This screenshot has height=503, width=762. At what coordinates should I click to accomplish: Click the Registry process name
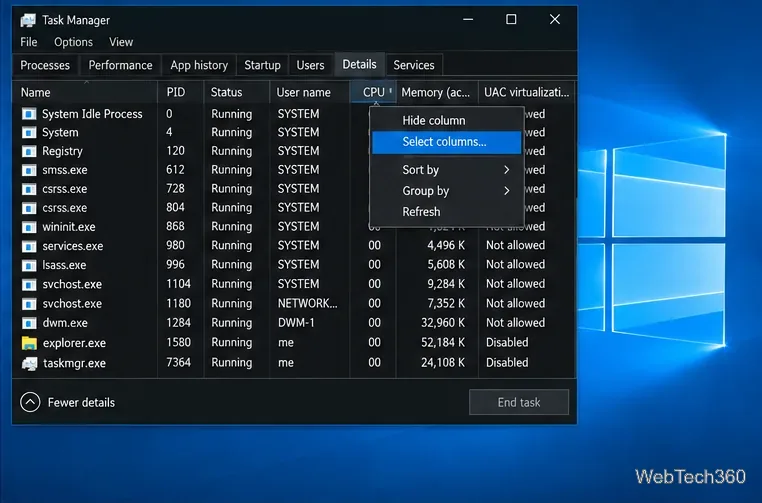pos(62,152)
